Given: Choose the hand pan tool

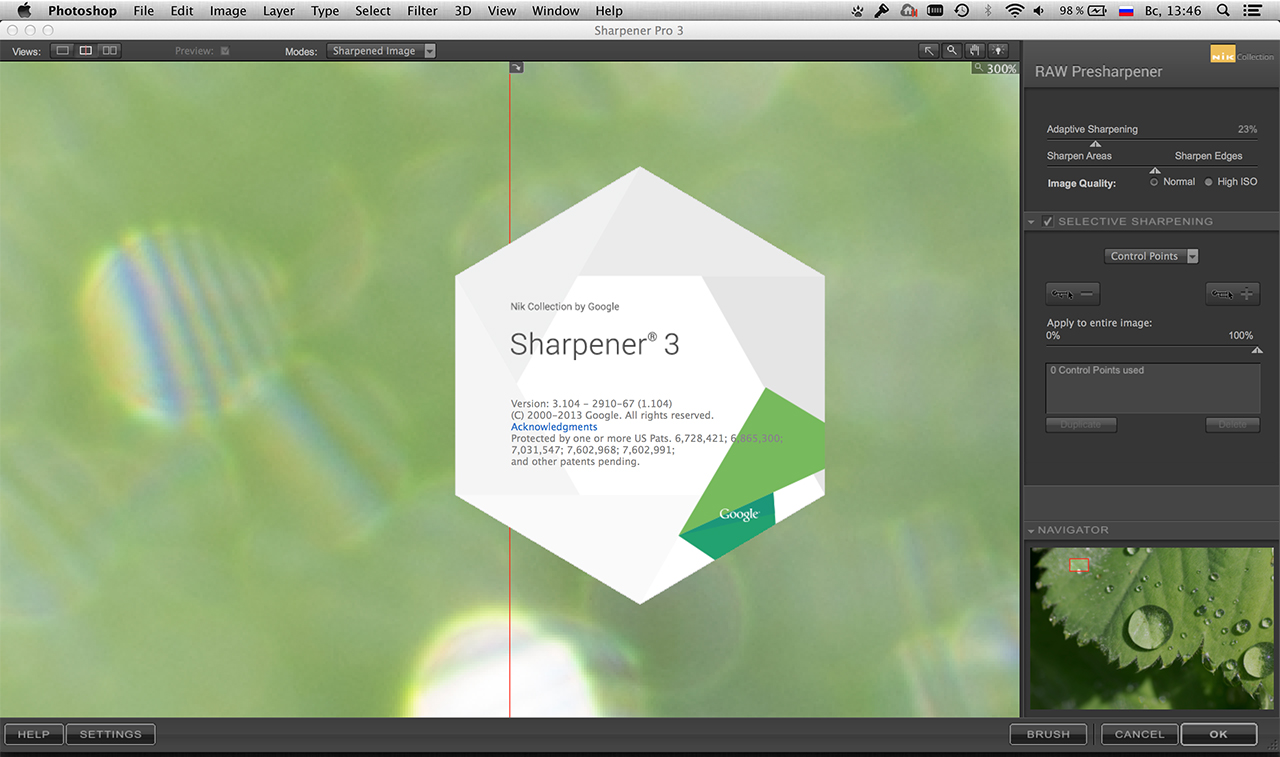Looking at the screenshot, I should pos(973,51).
